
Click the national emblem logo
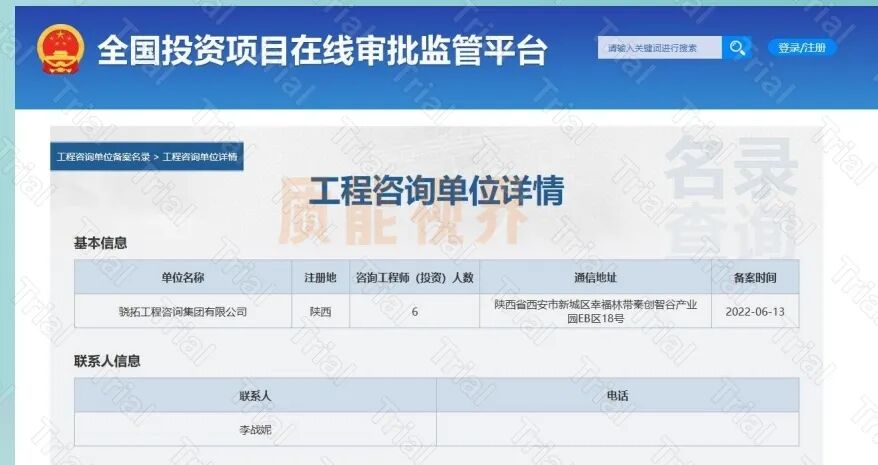click(x=60, y=50)
